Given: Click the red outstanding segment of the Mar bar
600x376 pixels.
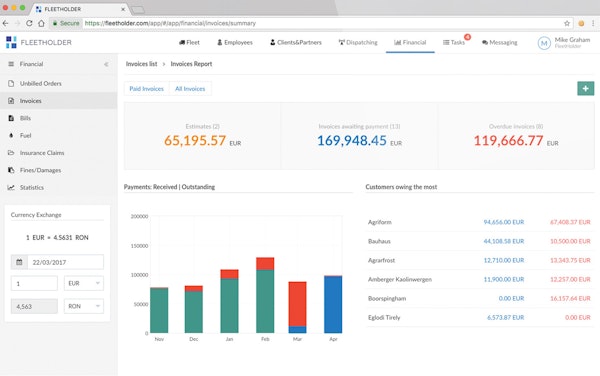Looking at the screenshot, I should coord(297,304).
